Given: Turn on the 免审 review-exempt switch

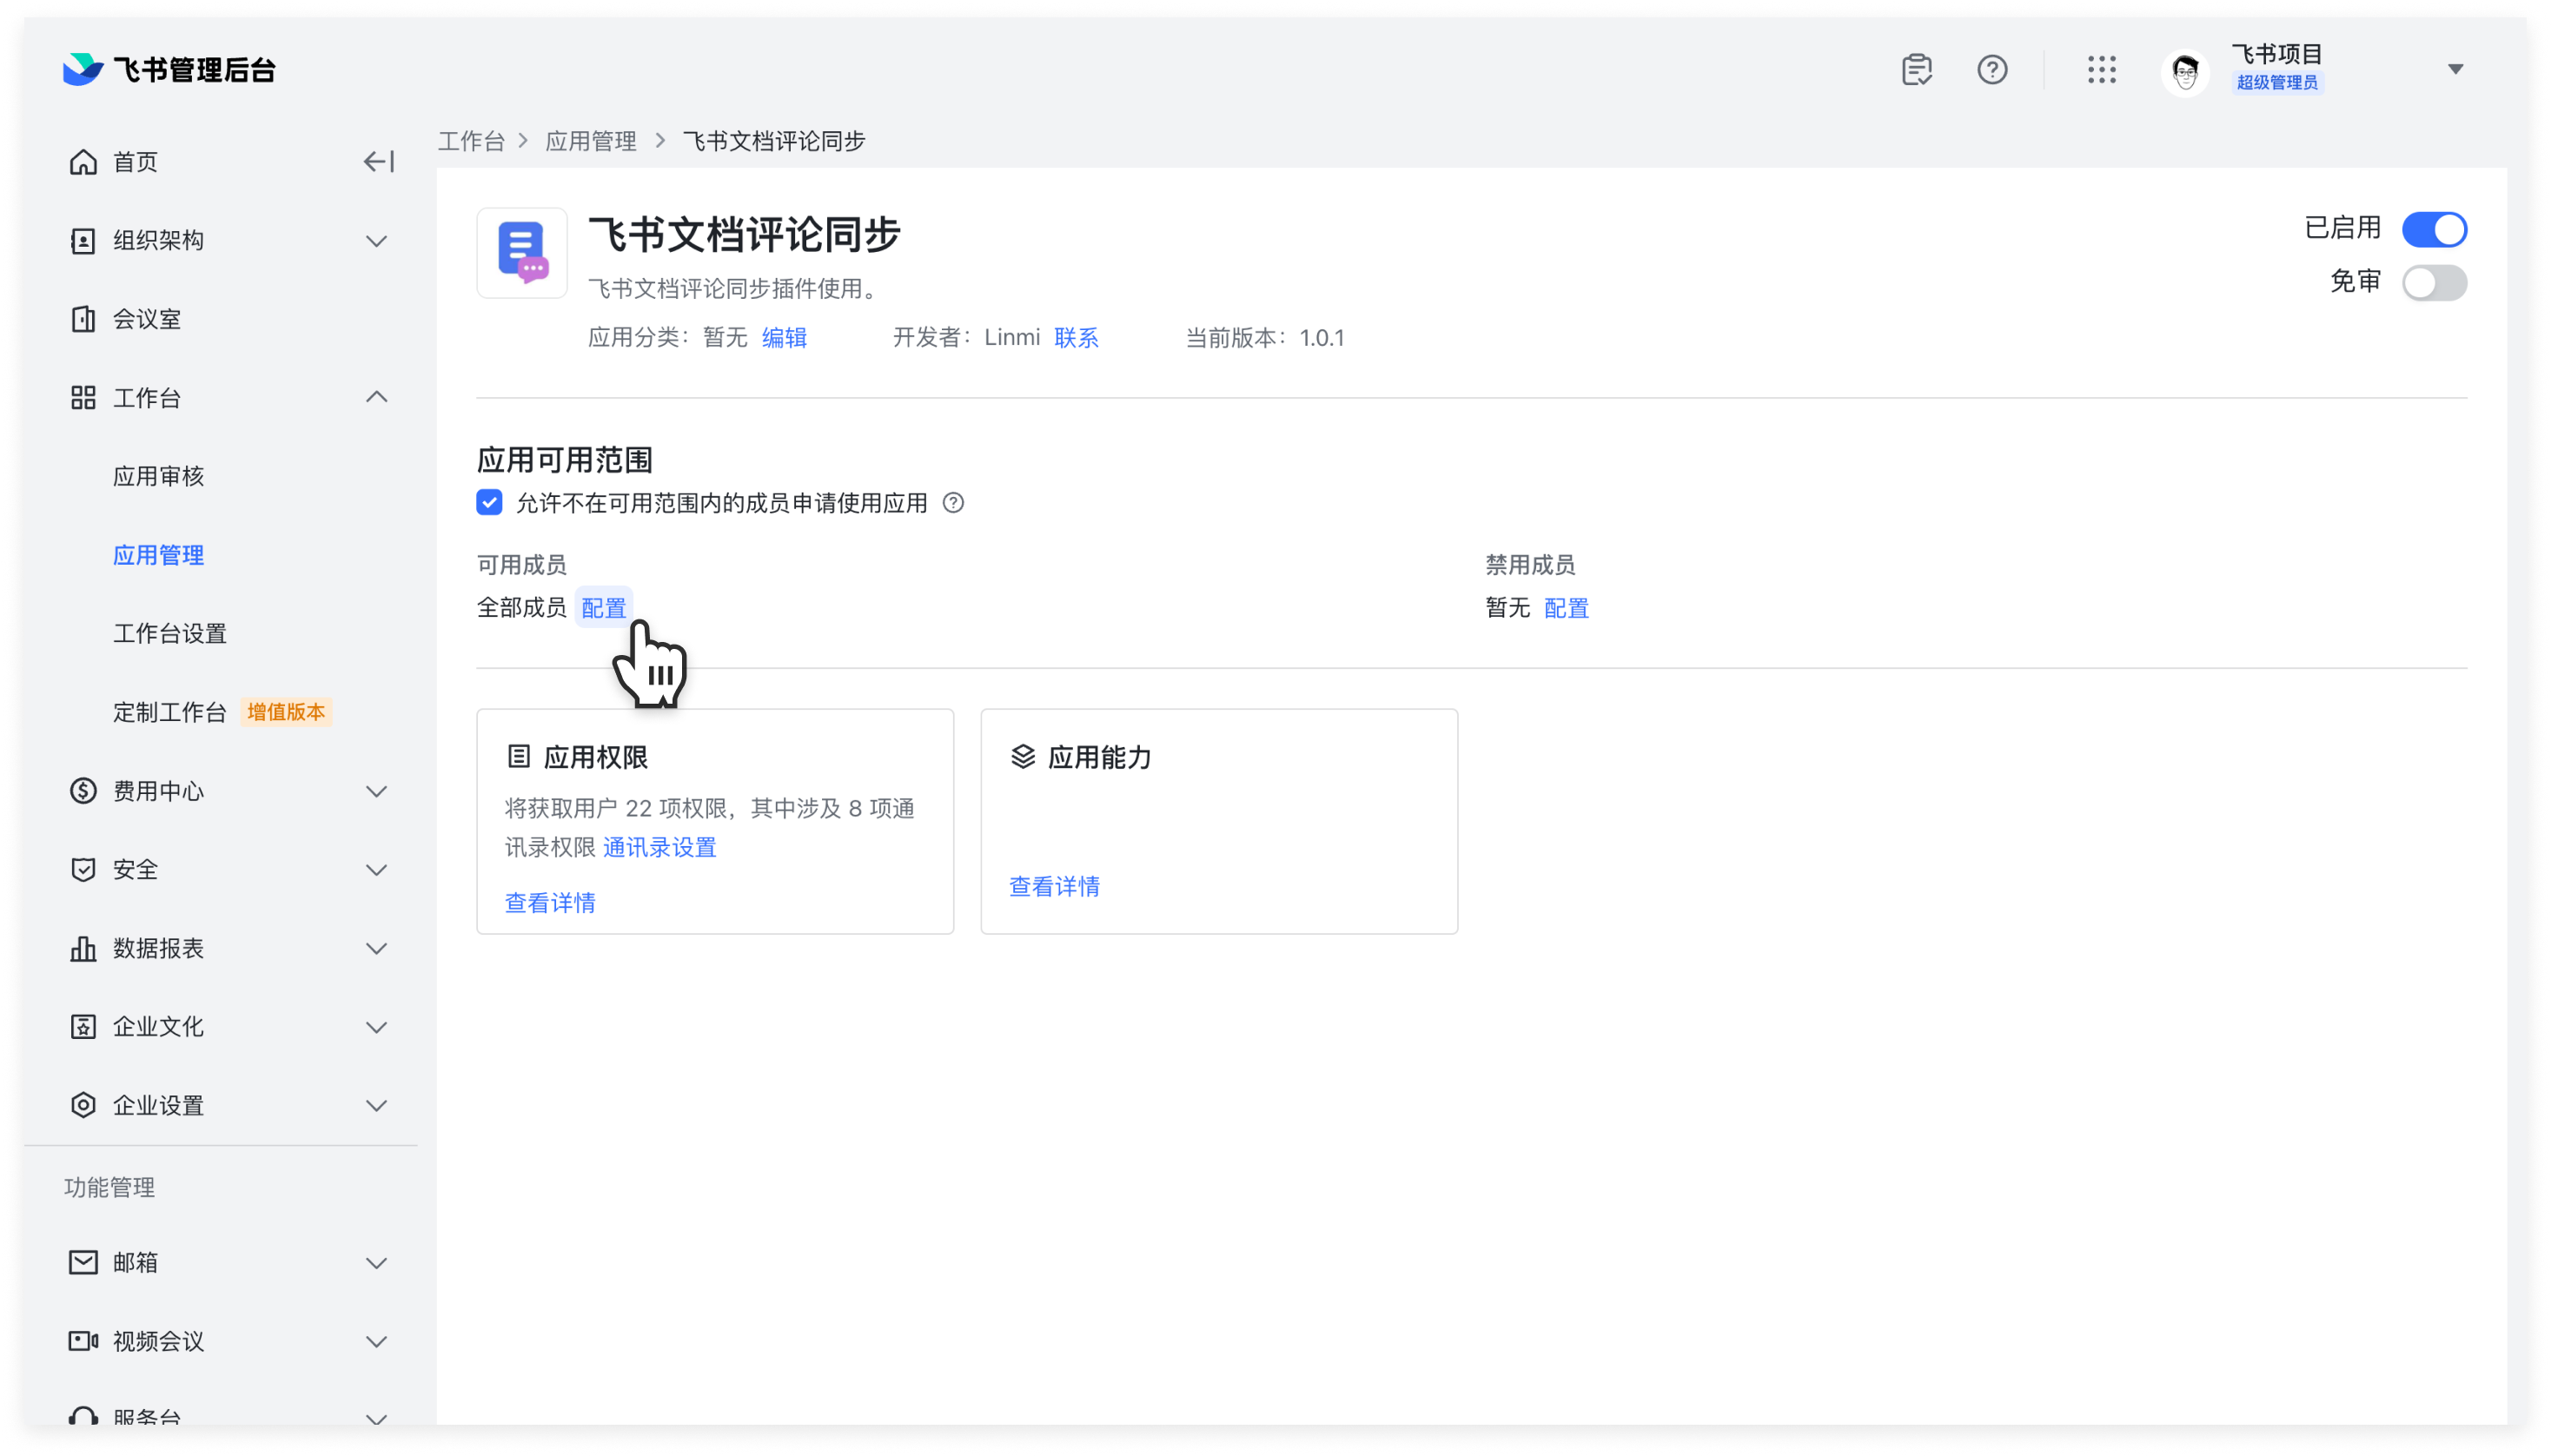Looking at the screenshot, I should (2433, 282).
